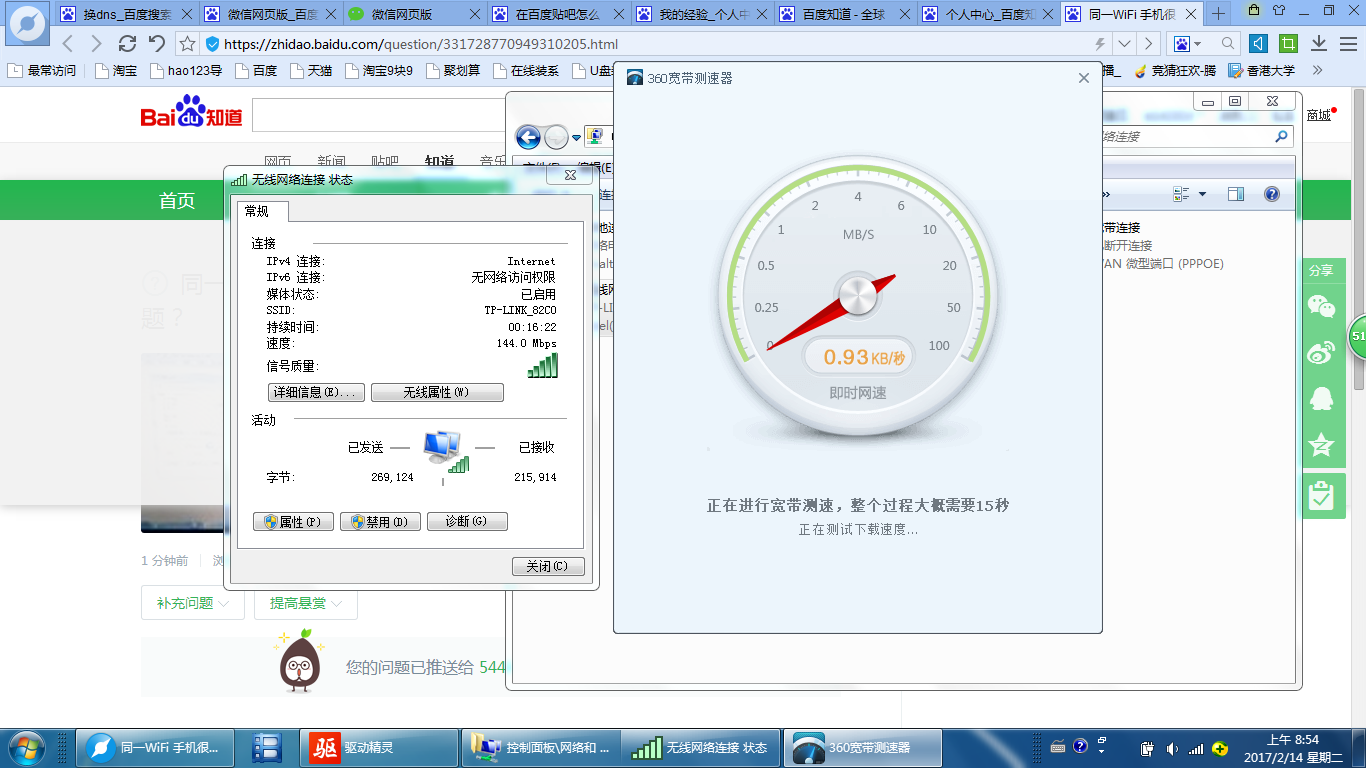Viewport: 1366px width, 768px height.
Task: Reload the page with the refresh icon
Action: tap(127, 44)
